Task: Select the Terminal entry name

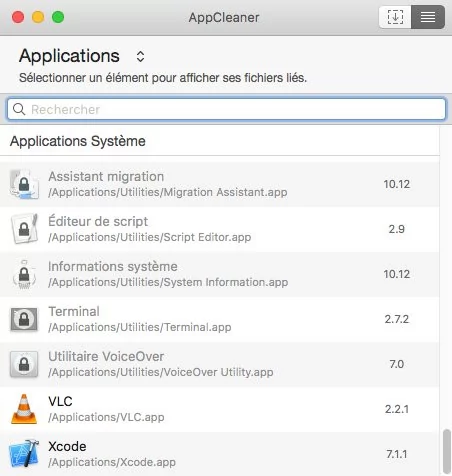Action: point(74,311)
